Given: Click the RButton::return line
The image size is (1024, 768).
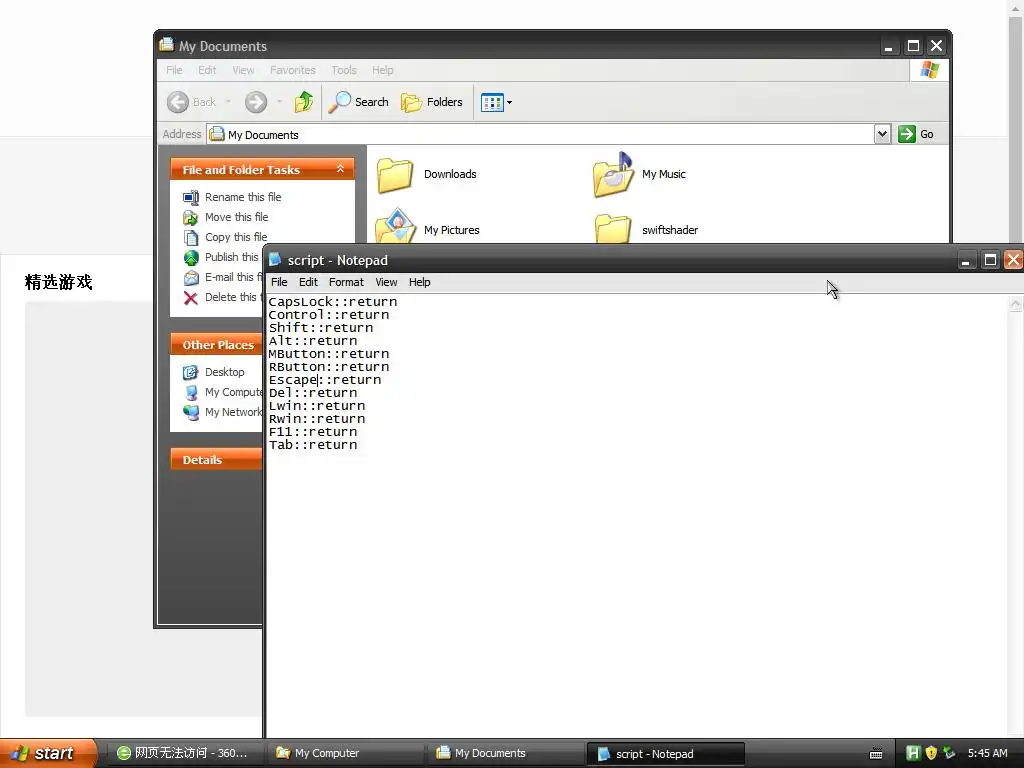Looking at the screenshot, I should coord(328,367).
